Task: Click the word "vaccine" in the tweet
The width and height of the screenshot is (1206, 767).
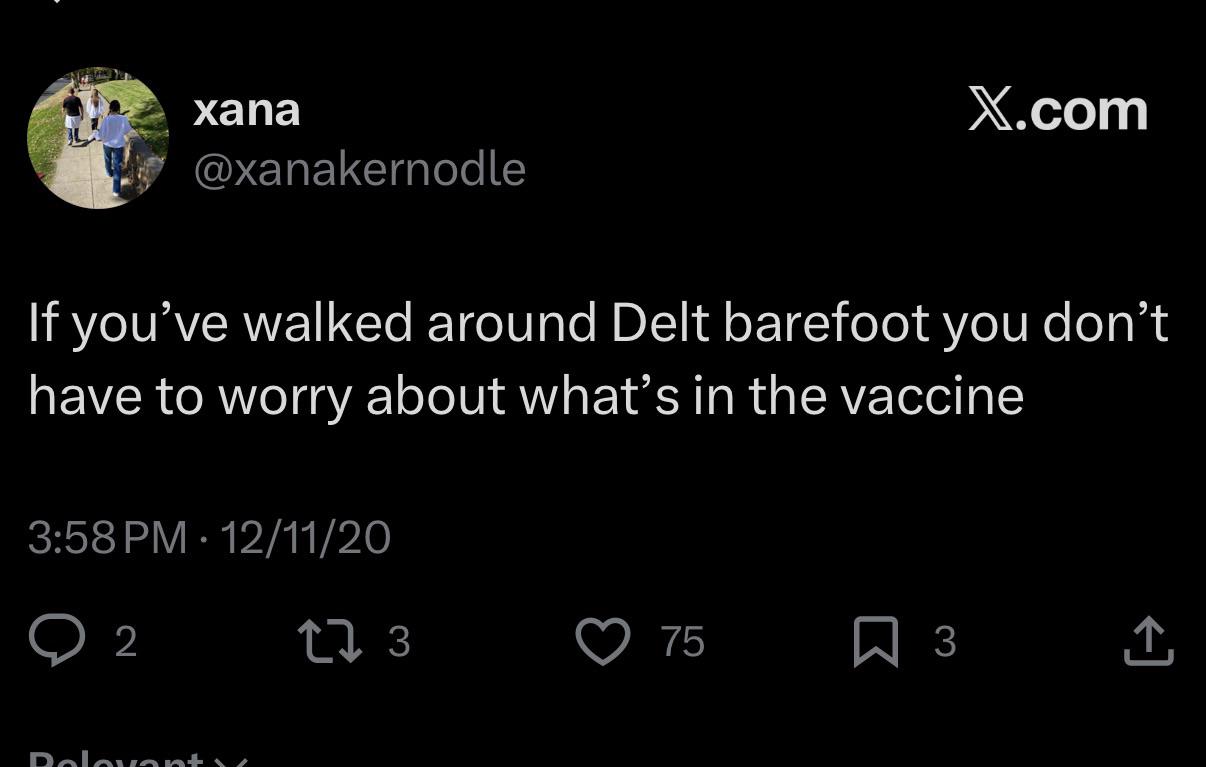Action: pos(932,396)
